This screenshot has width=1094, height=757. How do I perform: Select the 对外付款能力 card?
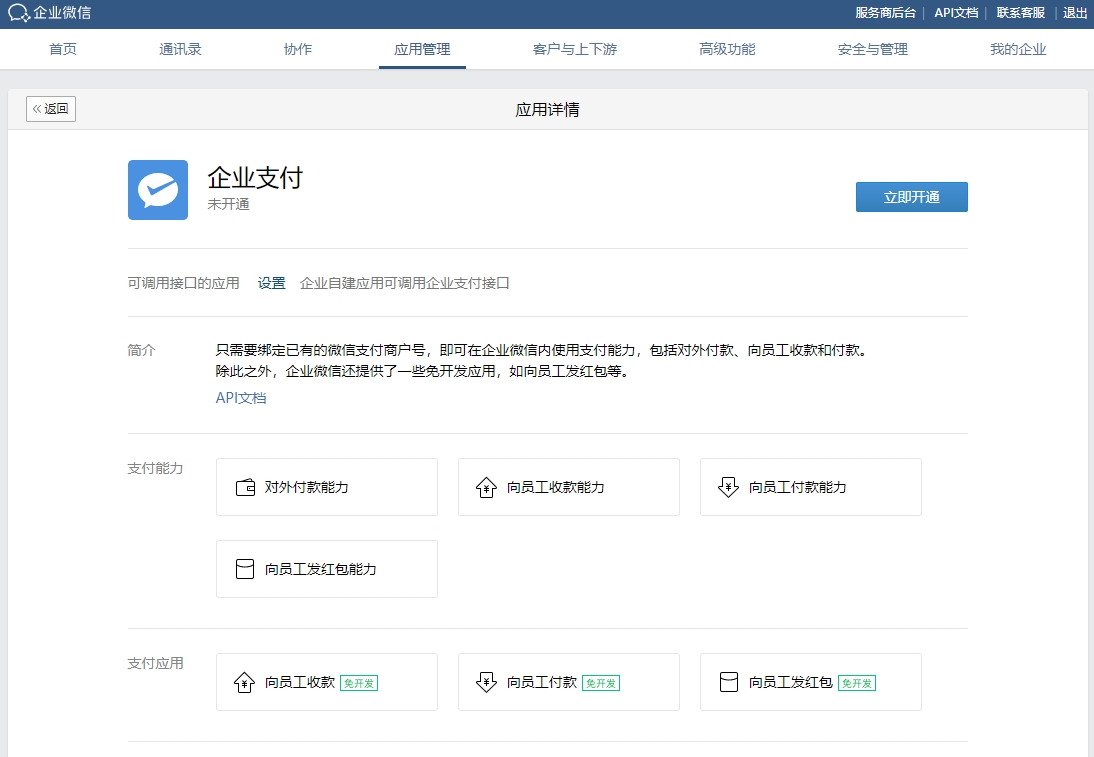click(327, 487)
